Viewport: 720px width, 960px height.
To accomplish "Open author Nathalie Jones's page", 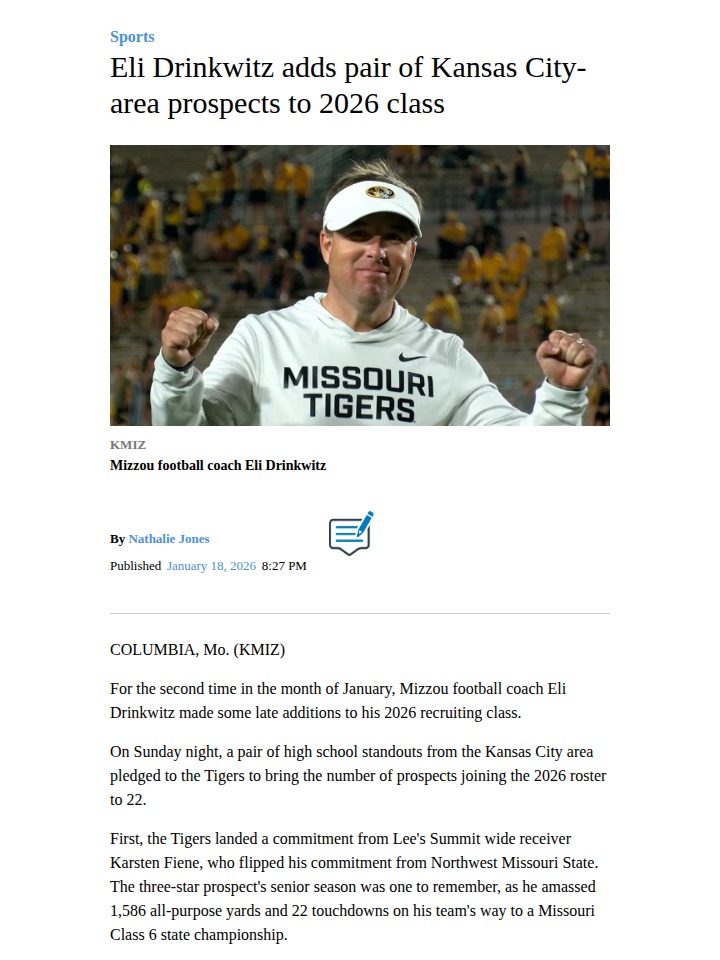I will point(169,539).
